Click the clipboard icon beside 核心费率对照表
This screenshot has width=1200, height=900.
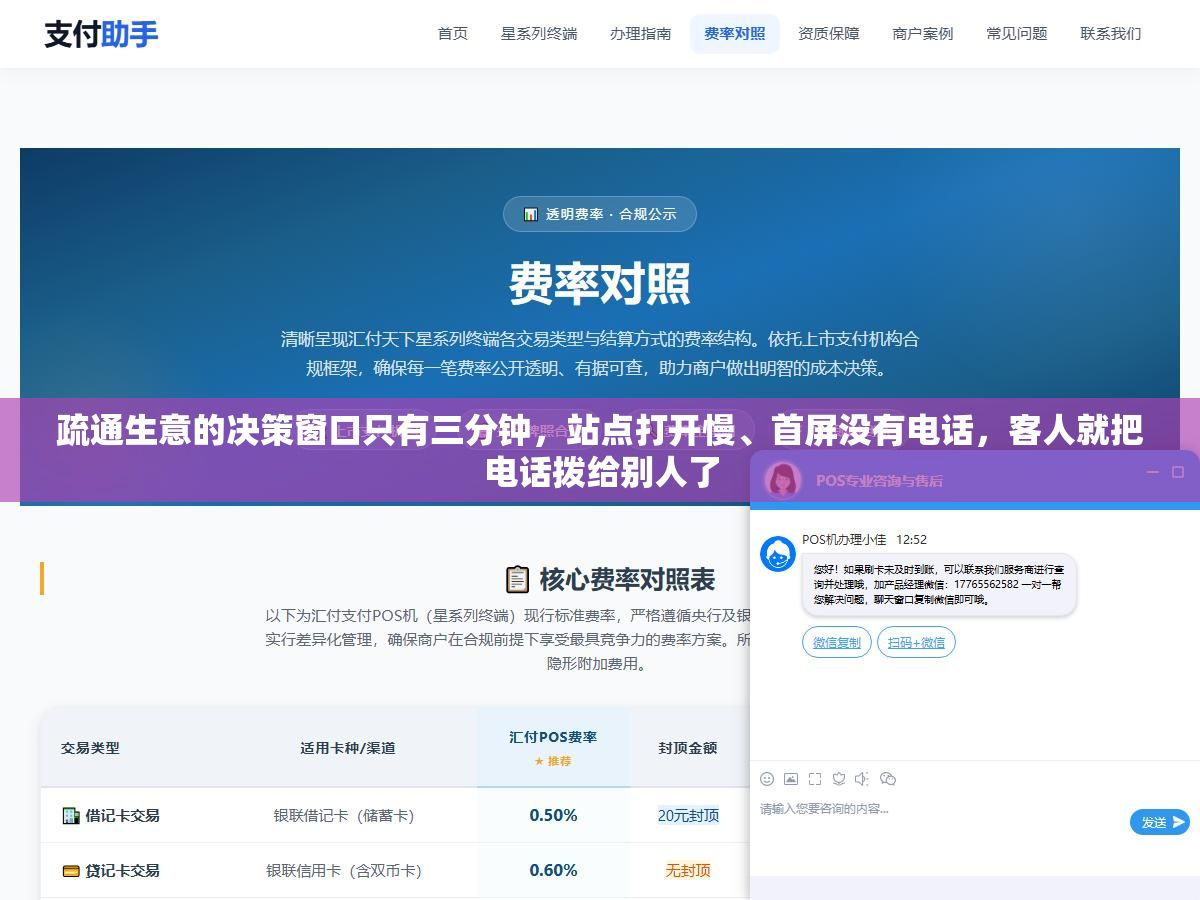pos(517,579)
